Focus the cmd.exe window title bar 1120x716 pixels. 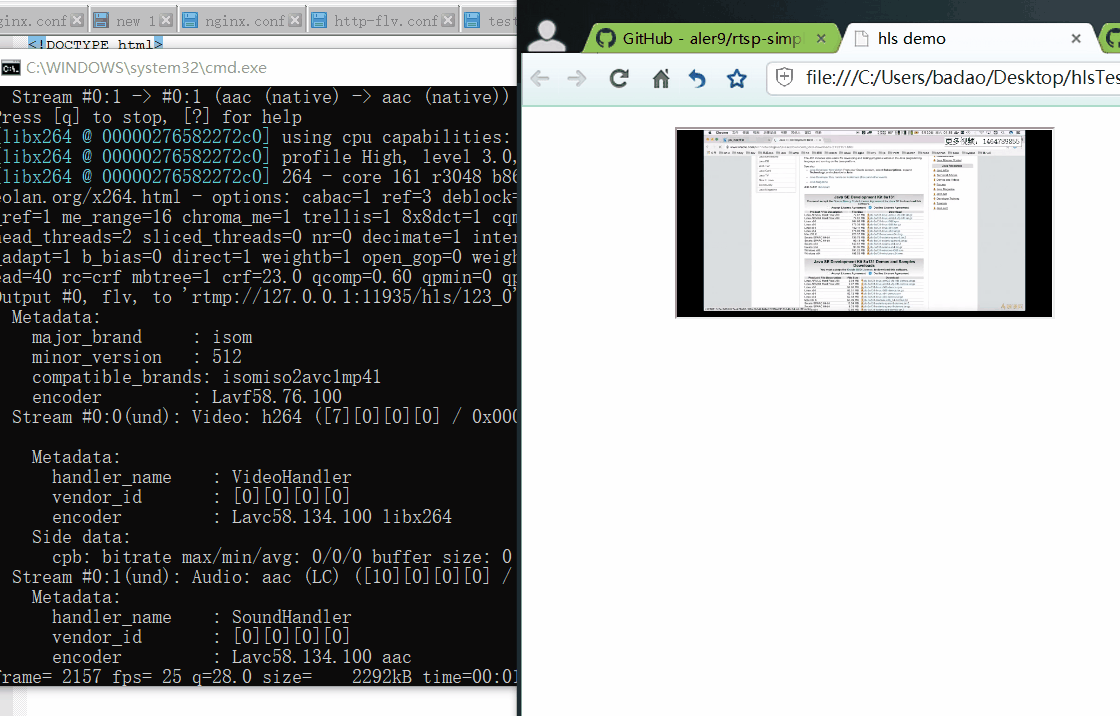tap(300, 68)
